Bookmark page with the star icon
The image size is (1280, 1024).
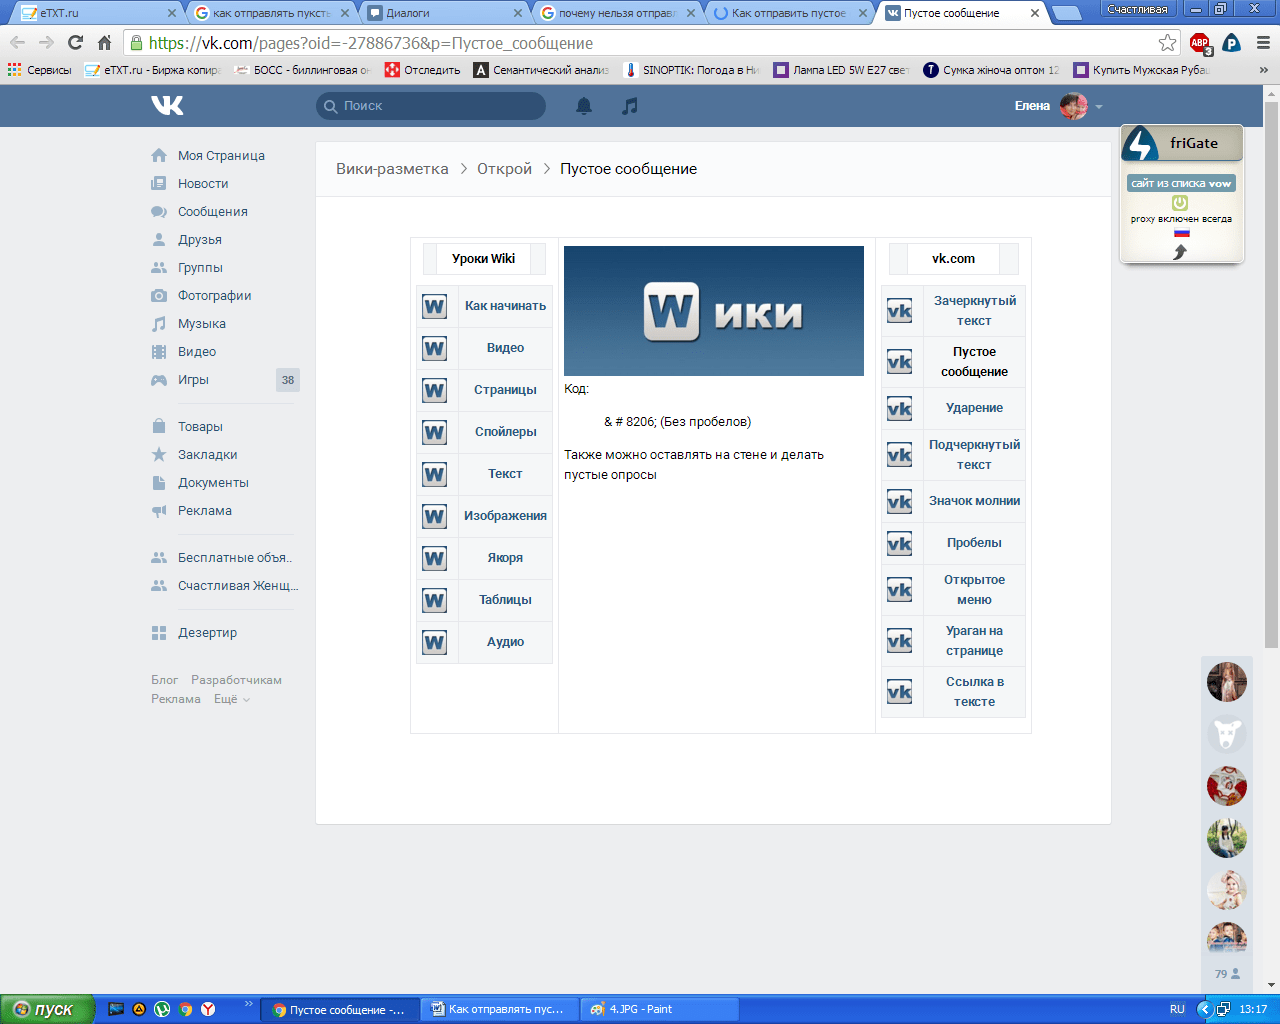[1167, 43]
